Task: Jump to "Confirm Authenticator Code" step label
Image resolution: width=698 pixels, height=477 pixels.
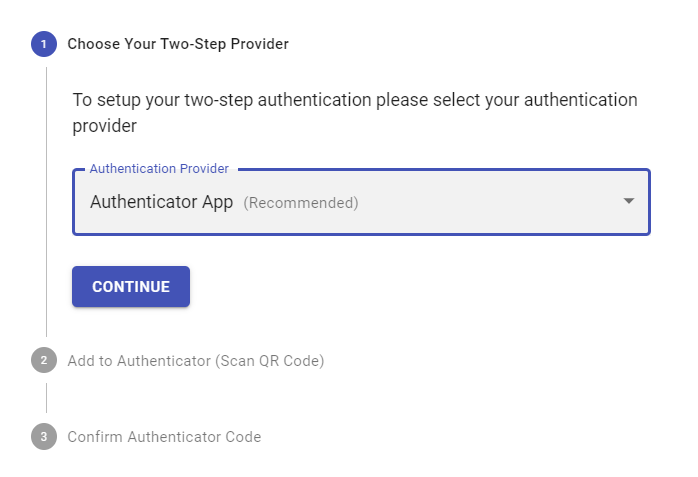Action: pos(164,437)
